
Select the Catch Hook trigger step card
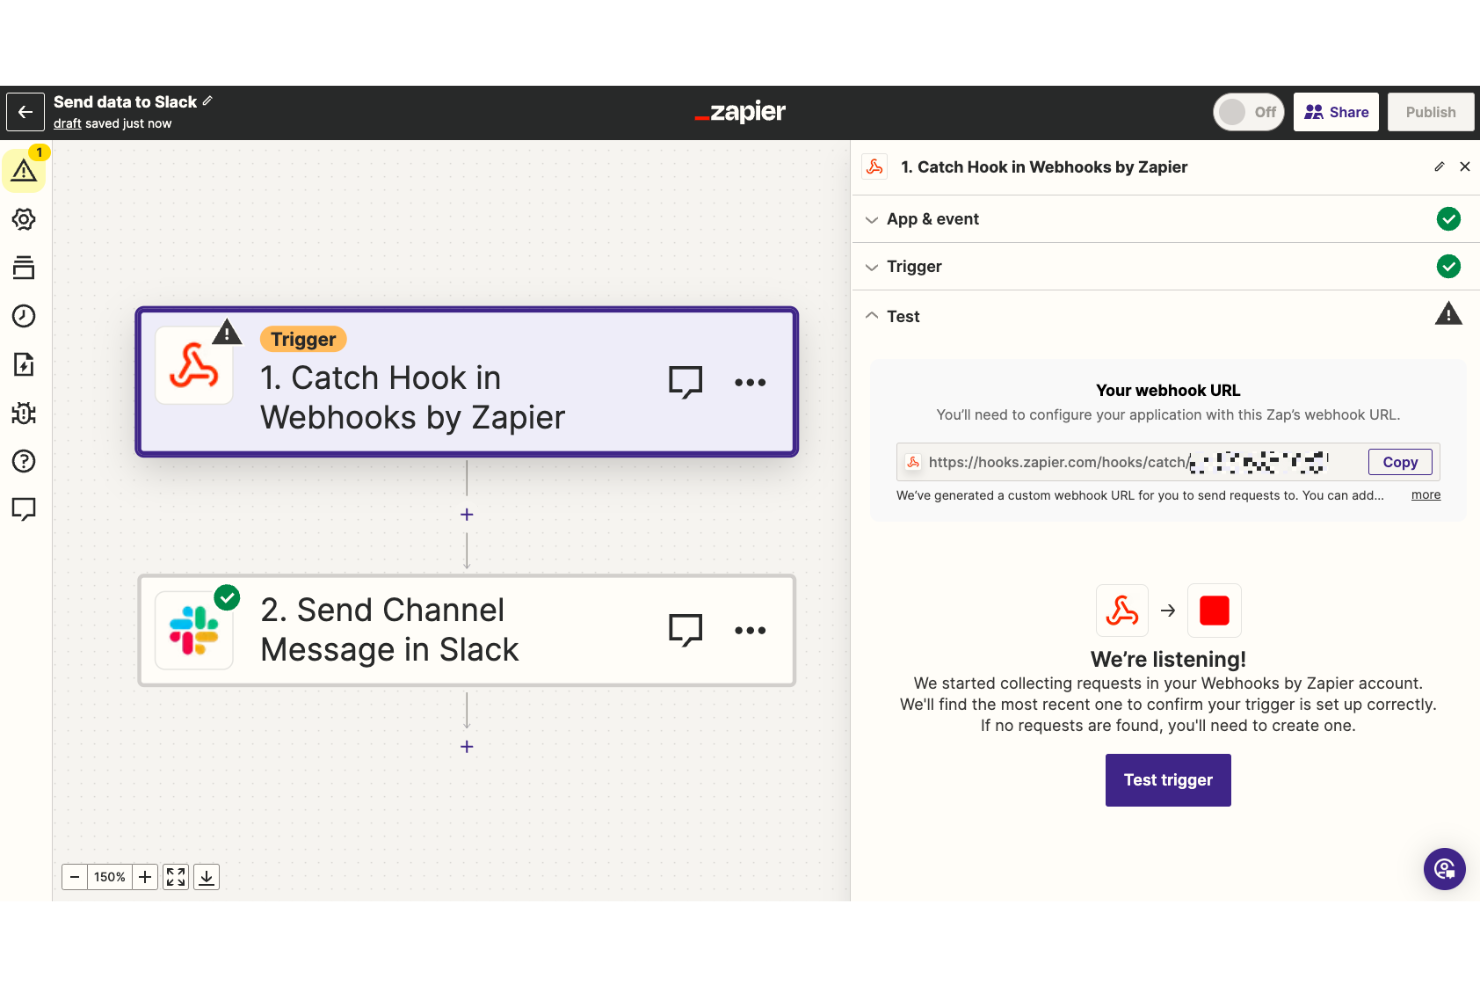point(467,382)
